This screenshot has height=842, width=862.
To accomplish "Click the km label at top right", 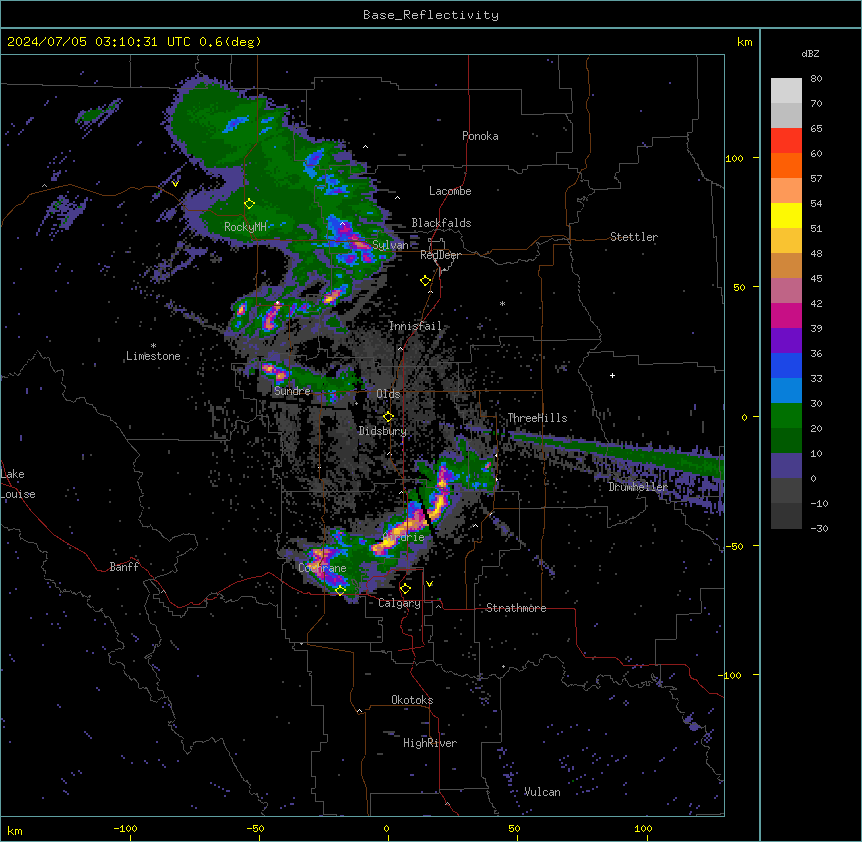I will [744, 42].
